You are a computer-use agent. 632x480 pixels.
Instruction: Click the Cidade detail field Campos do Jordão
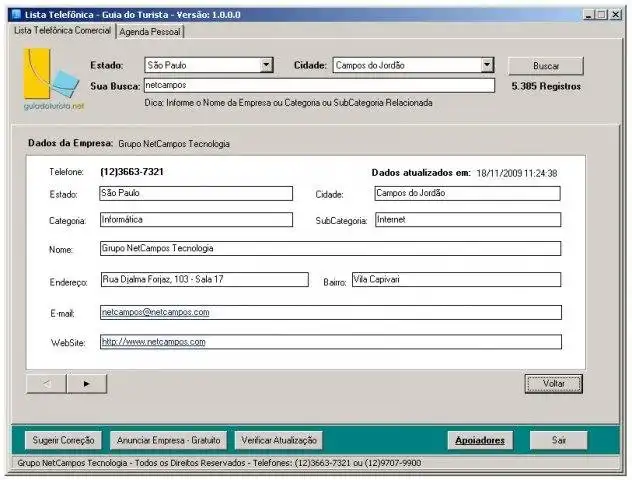(x=467, y=193)
